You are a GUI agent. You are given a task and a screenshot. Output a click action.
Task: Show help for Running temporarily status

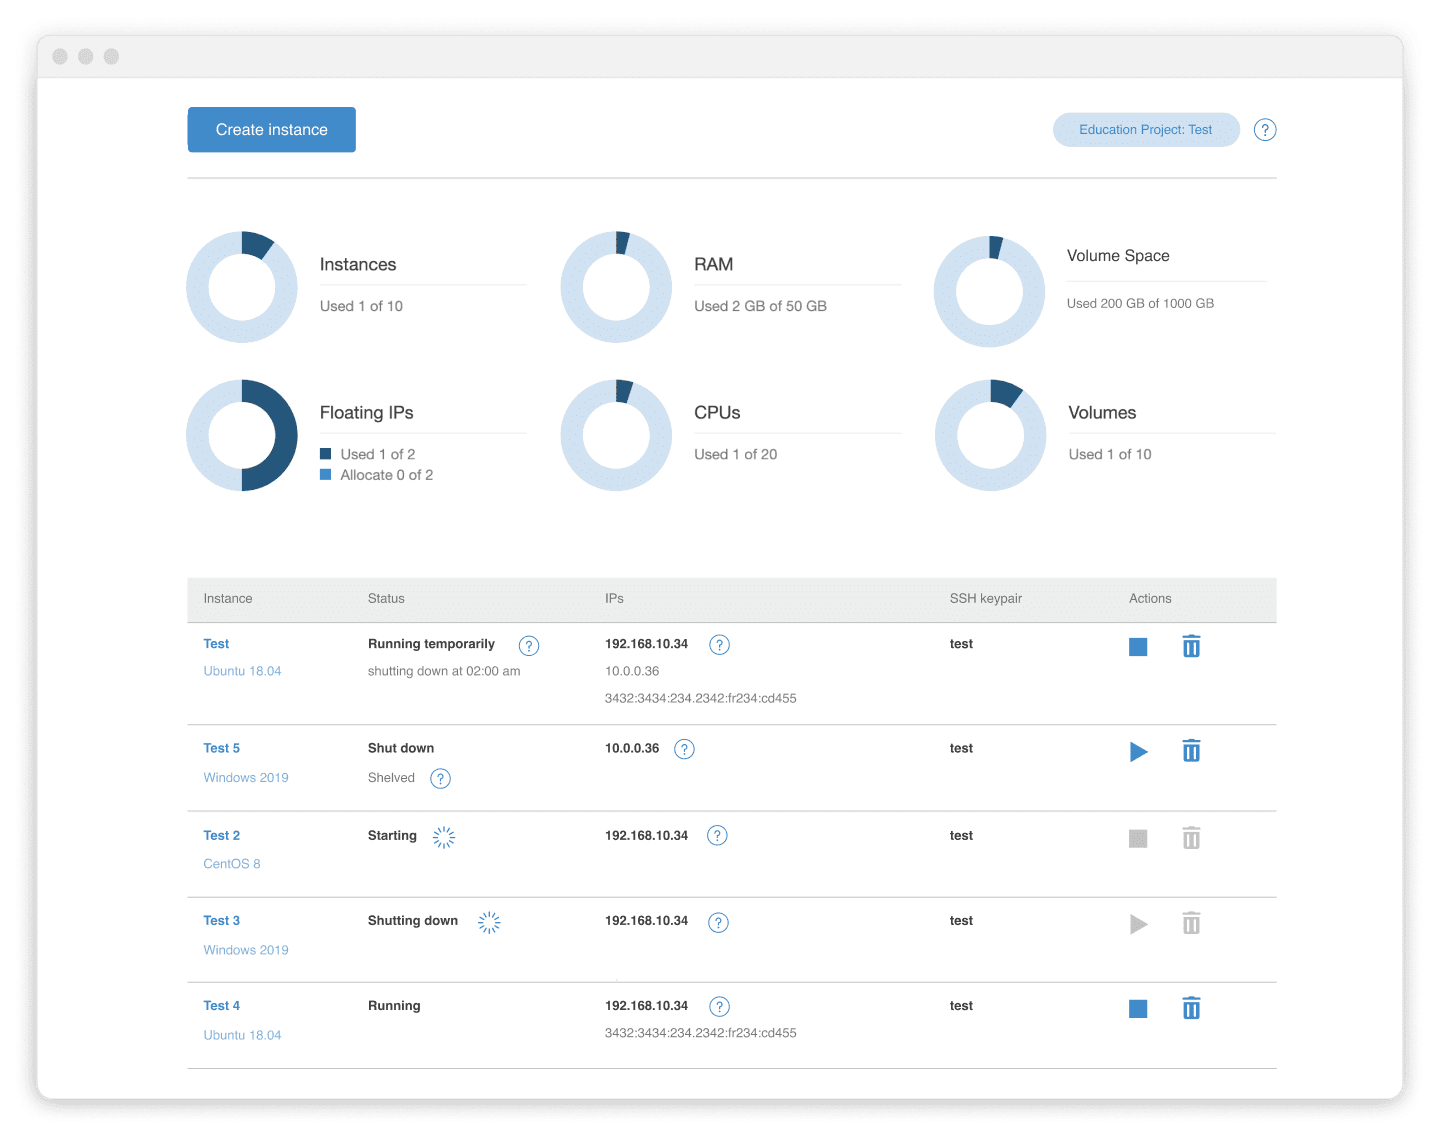[x=529, y=646]
